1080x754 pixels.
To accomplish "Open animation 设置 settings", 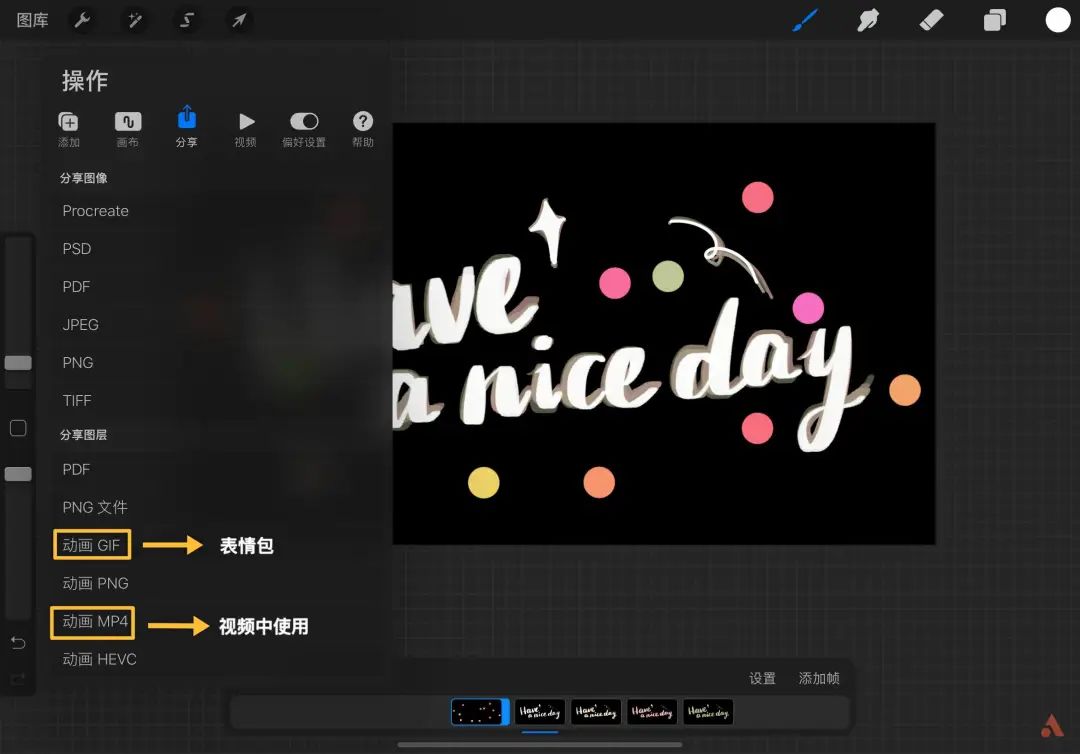I will [762, 678].
